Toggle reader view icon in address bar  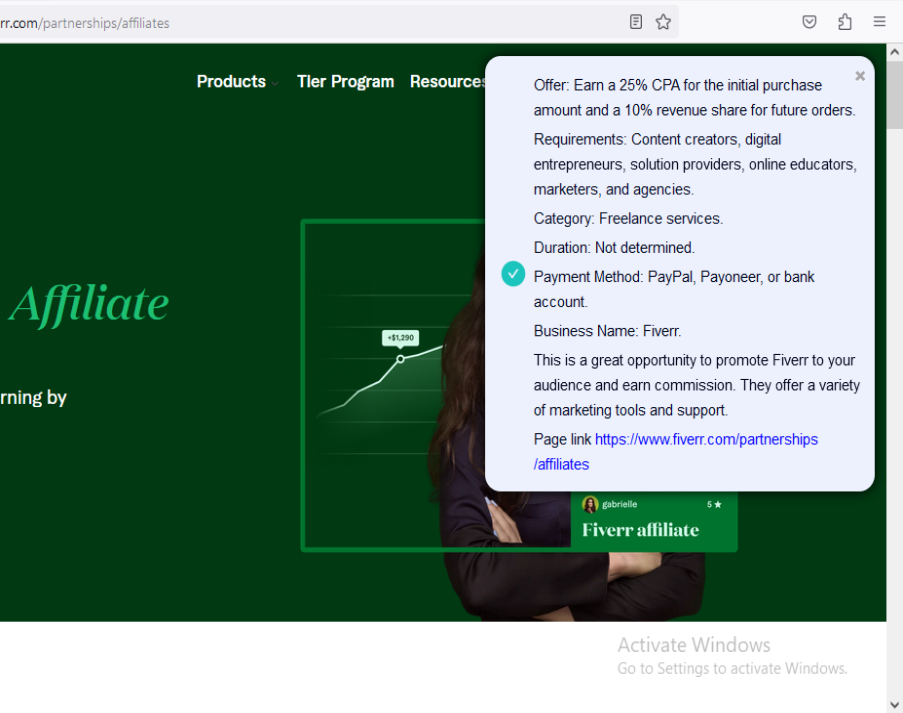pyautogui.click(x=636, y=22)
